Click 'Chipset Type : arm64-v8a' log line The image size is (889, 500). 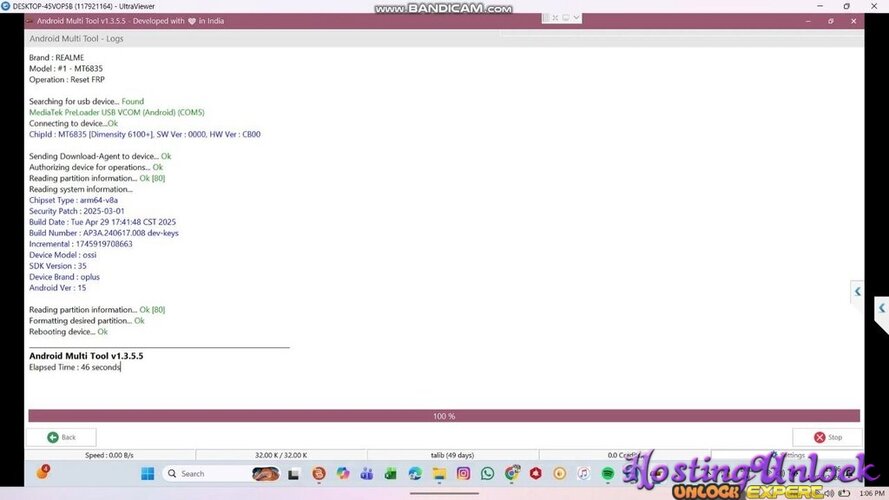pyautogui.click(x=74, y=200)
